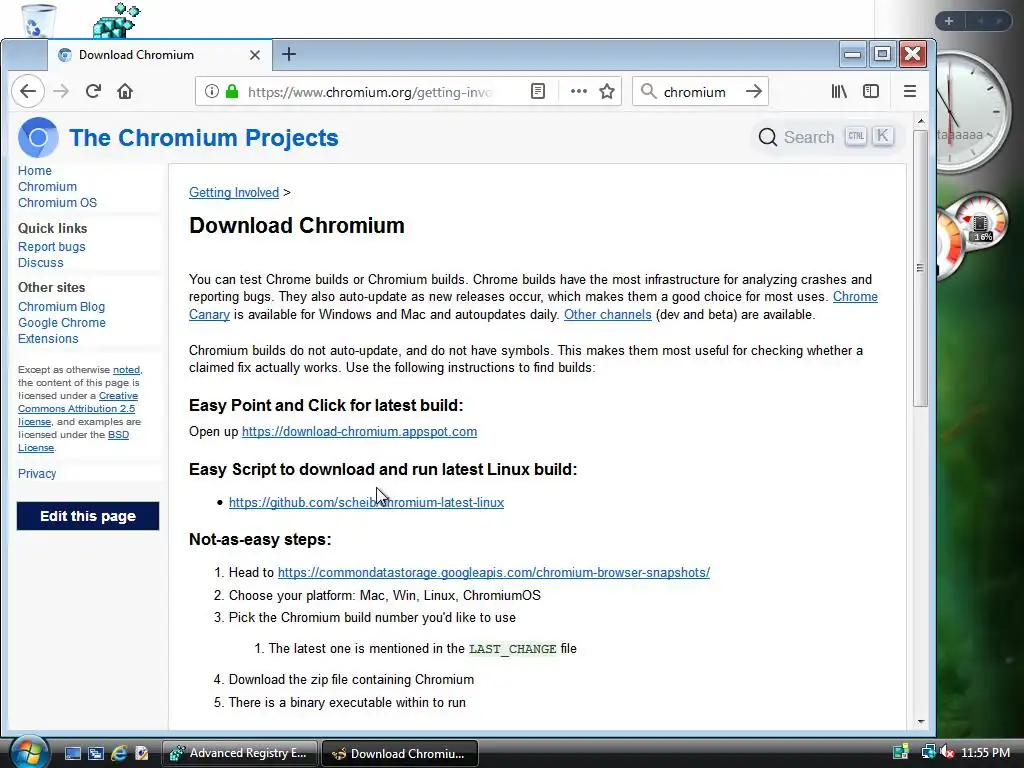
Task: Open the Firefox hamburger menu
Action: [x=910, y=91]
